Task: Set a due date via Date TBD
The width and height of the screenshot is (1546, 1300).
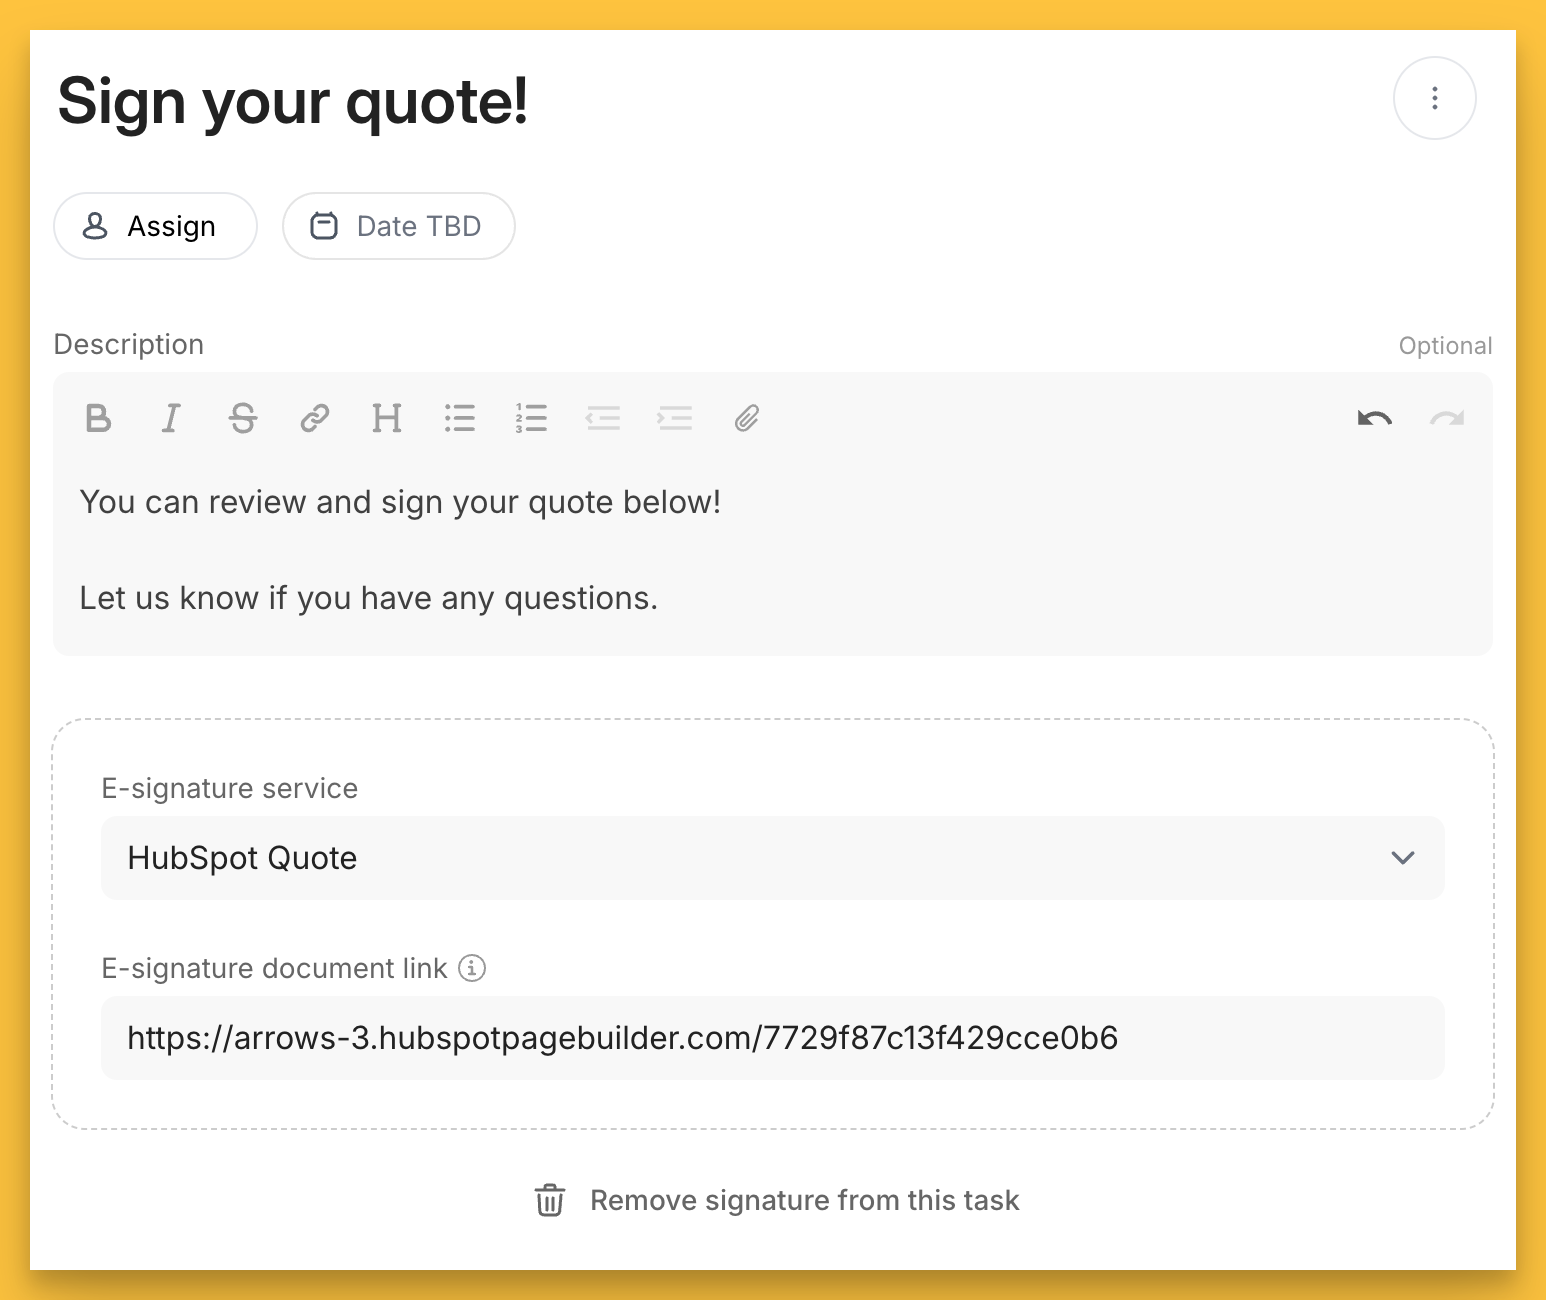Action: [398, 226]
